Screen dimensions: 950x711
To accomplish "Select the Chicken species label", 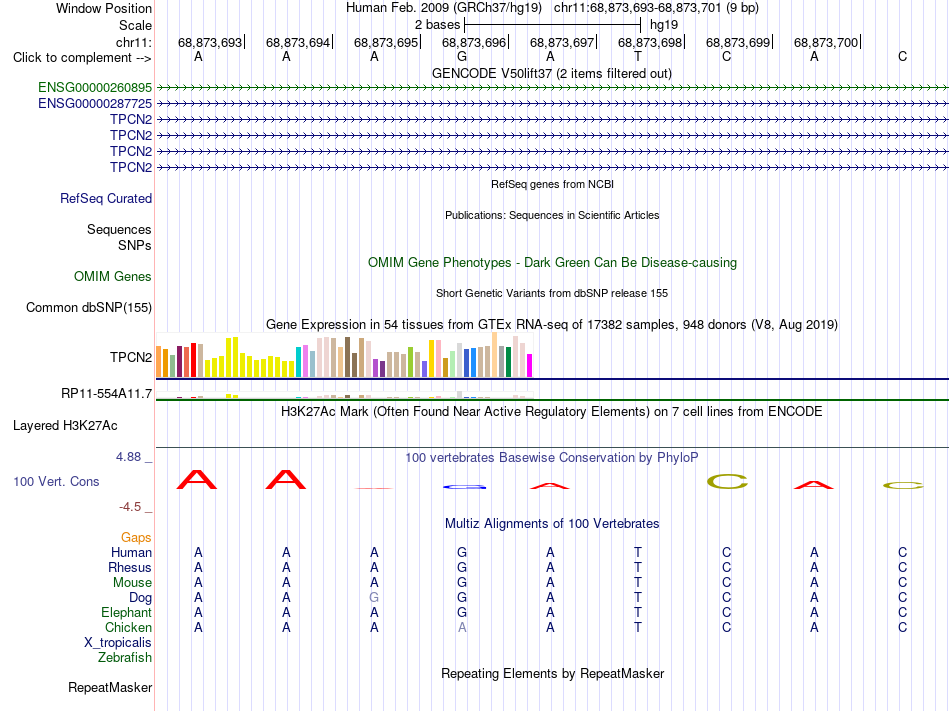I will [128, 627].
